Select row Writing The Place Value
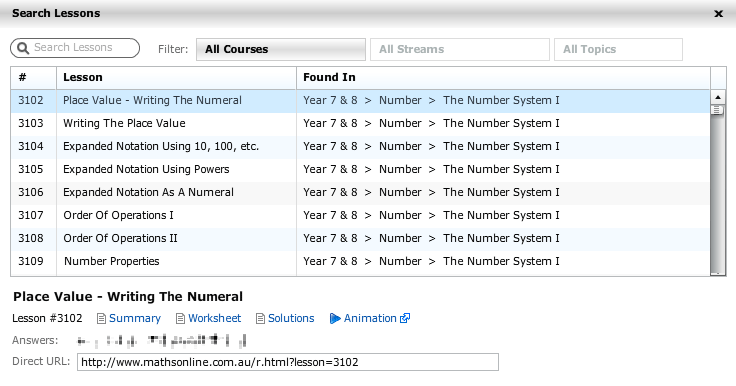The height and width of the screenshot is (386, 736). (x=360, y=124)
